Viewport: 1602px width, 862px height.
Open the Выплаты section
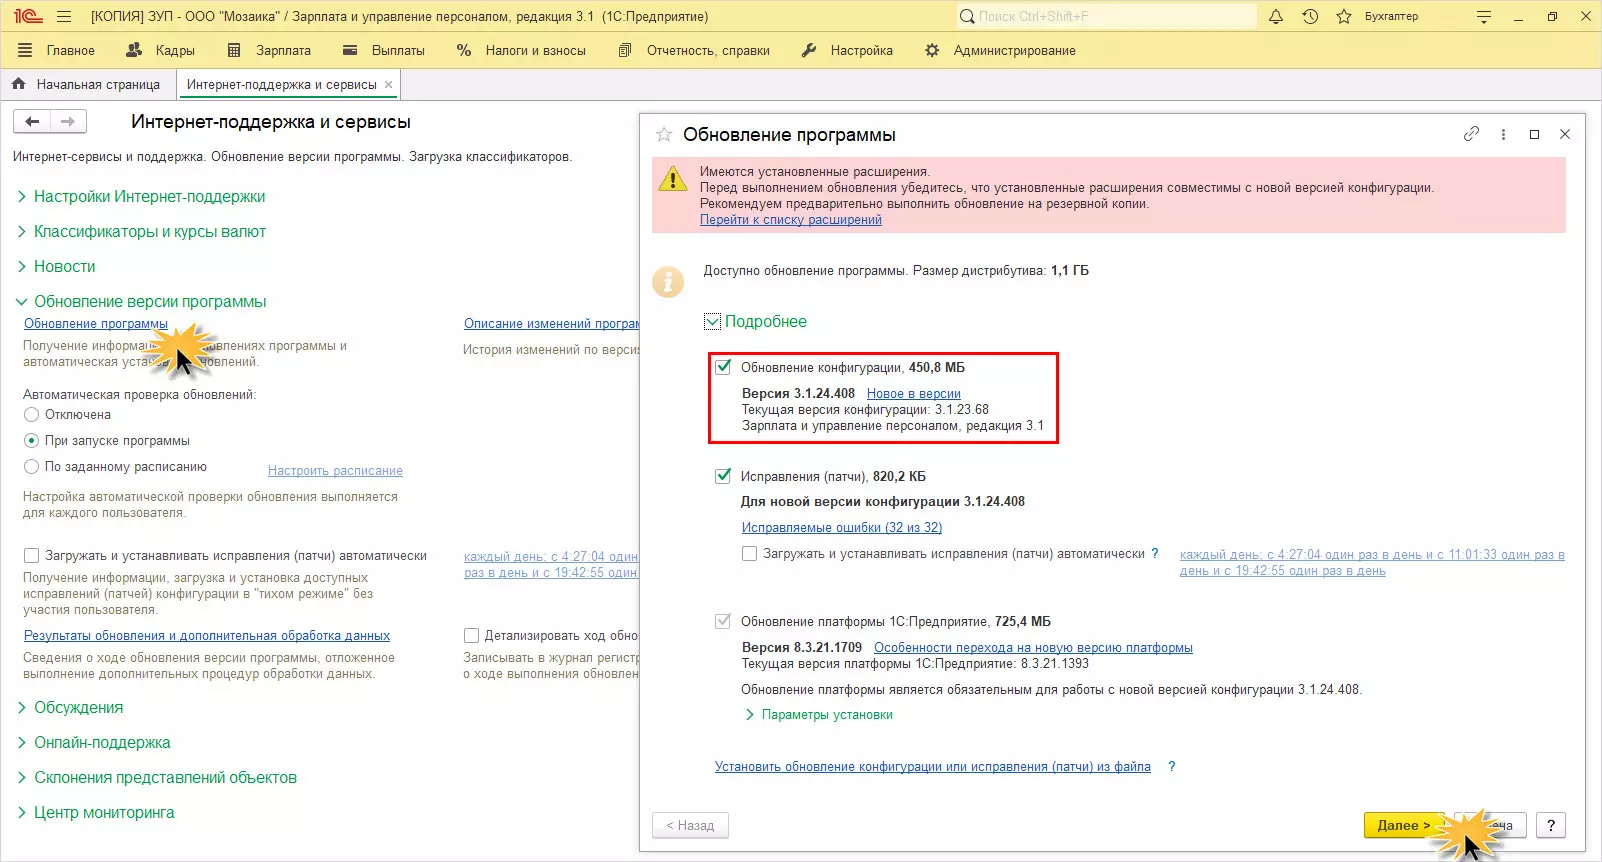tap(384, 50)
